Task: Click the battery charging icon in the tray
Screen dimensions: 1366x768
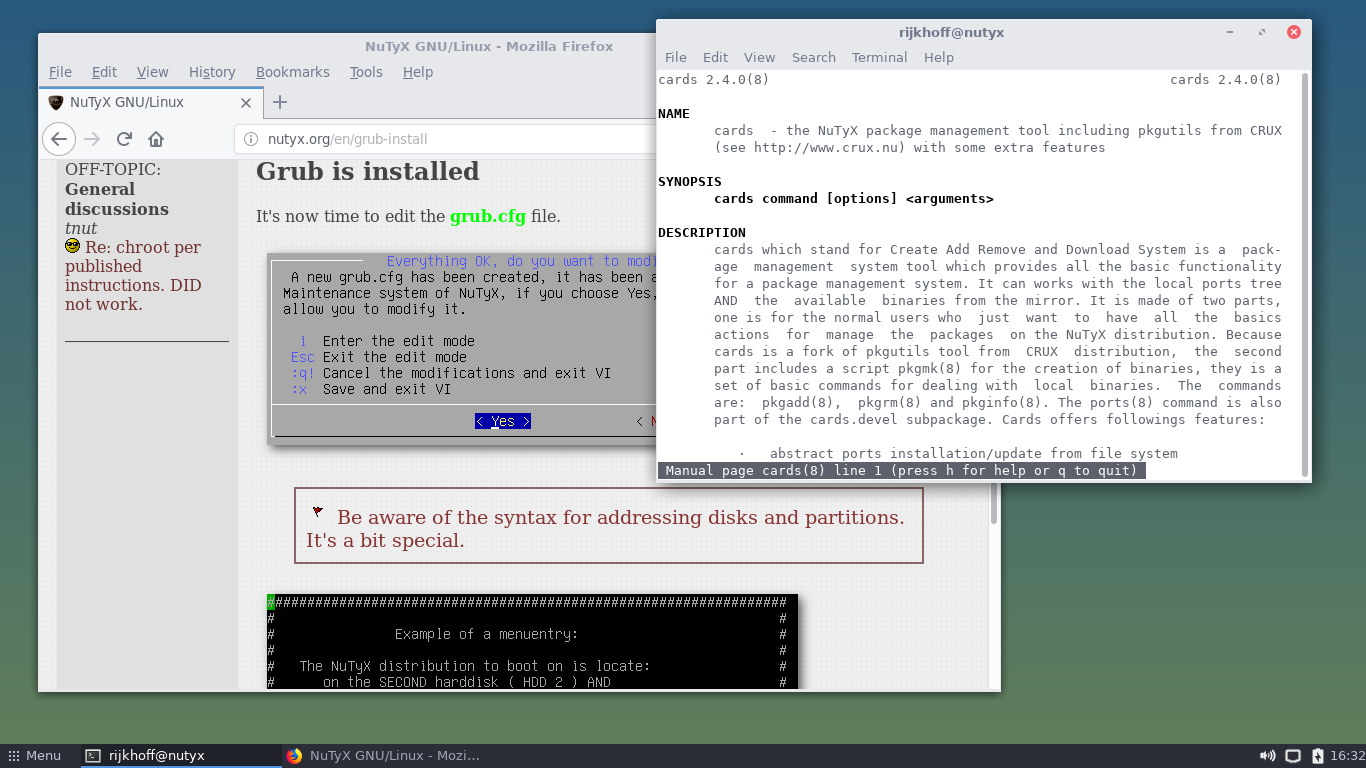Action: pos(1317,756)
